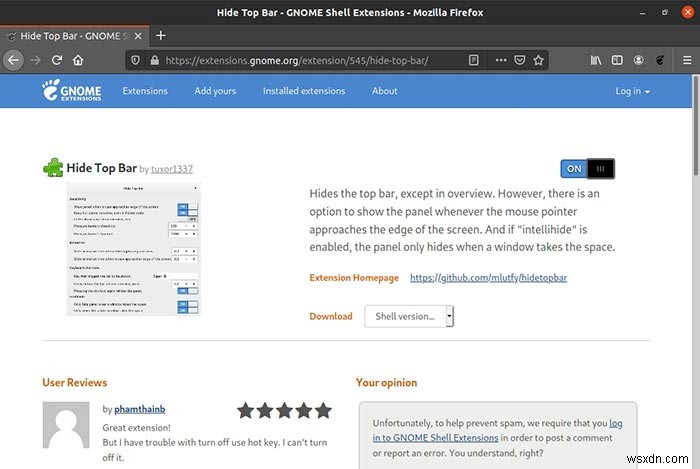Click the User Reviews heading

click(75, 382)
